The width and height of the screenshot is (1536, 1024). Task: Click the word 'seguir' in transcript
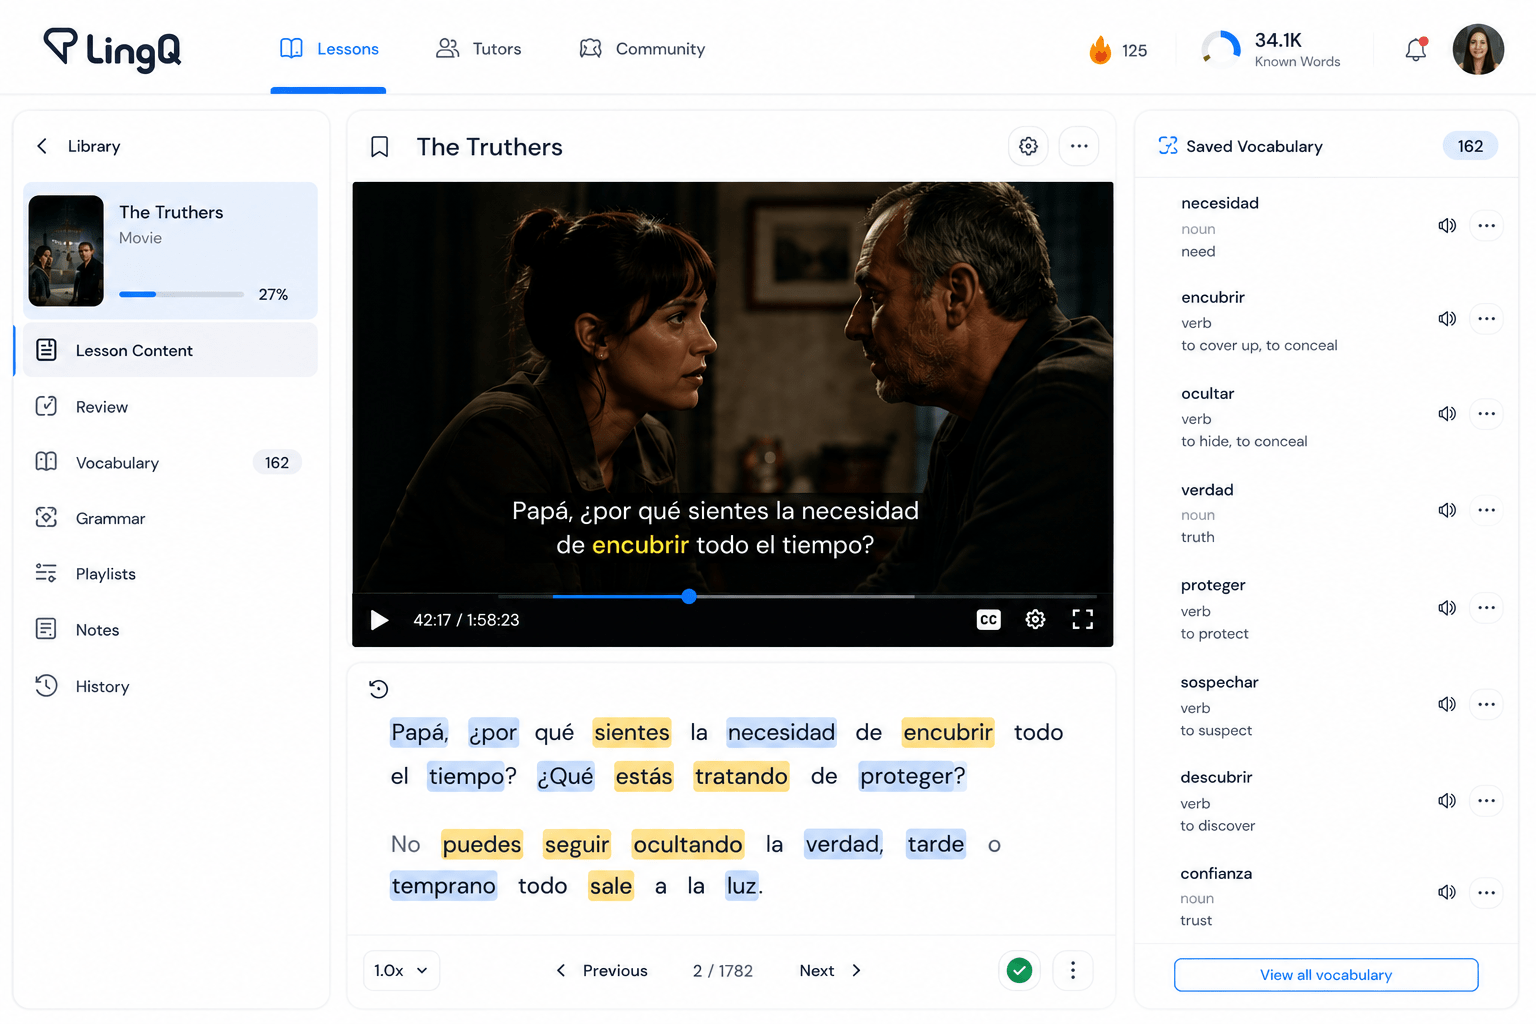coord(577,845)
